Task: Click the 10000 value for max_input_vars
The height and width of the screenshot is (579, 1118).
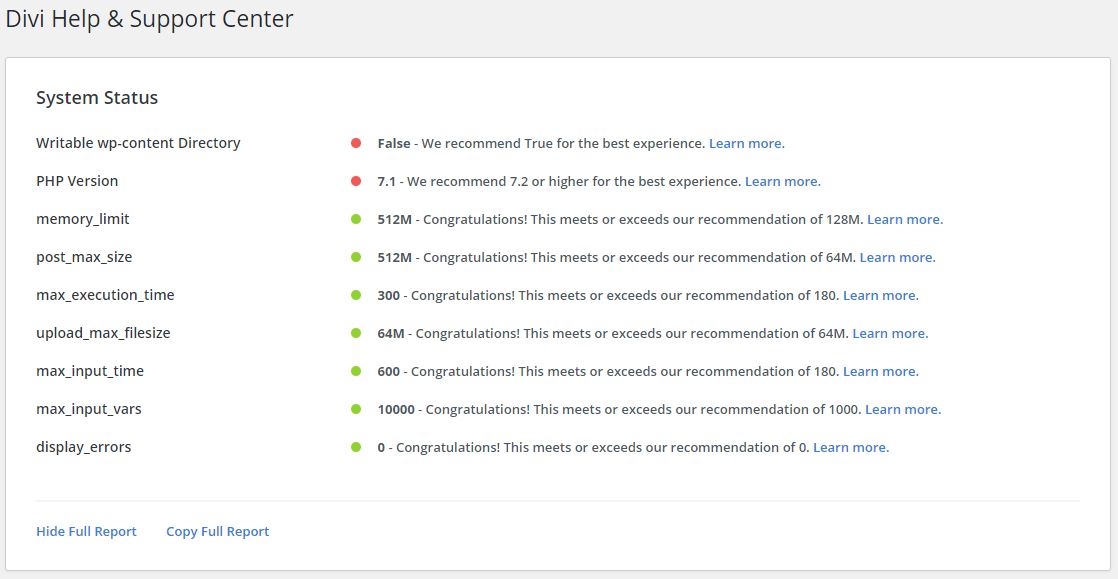Action: tap(396, 409)
